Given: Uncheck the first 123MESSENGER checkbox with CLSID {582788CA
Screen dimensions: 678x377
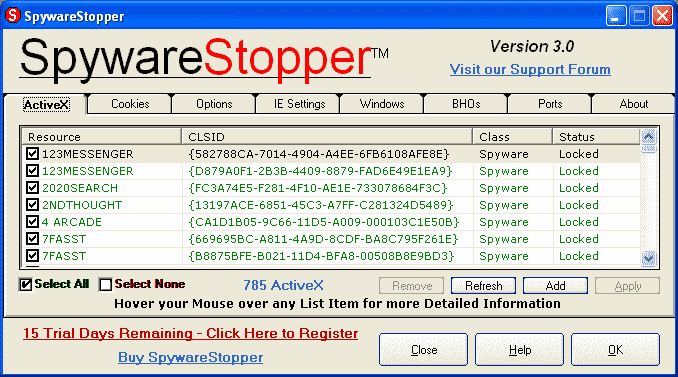Looking at the screenshot, I should click(x=32, y=154).
